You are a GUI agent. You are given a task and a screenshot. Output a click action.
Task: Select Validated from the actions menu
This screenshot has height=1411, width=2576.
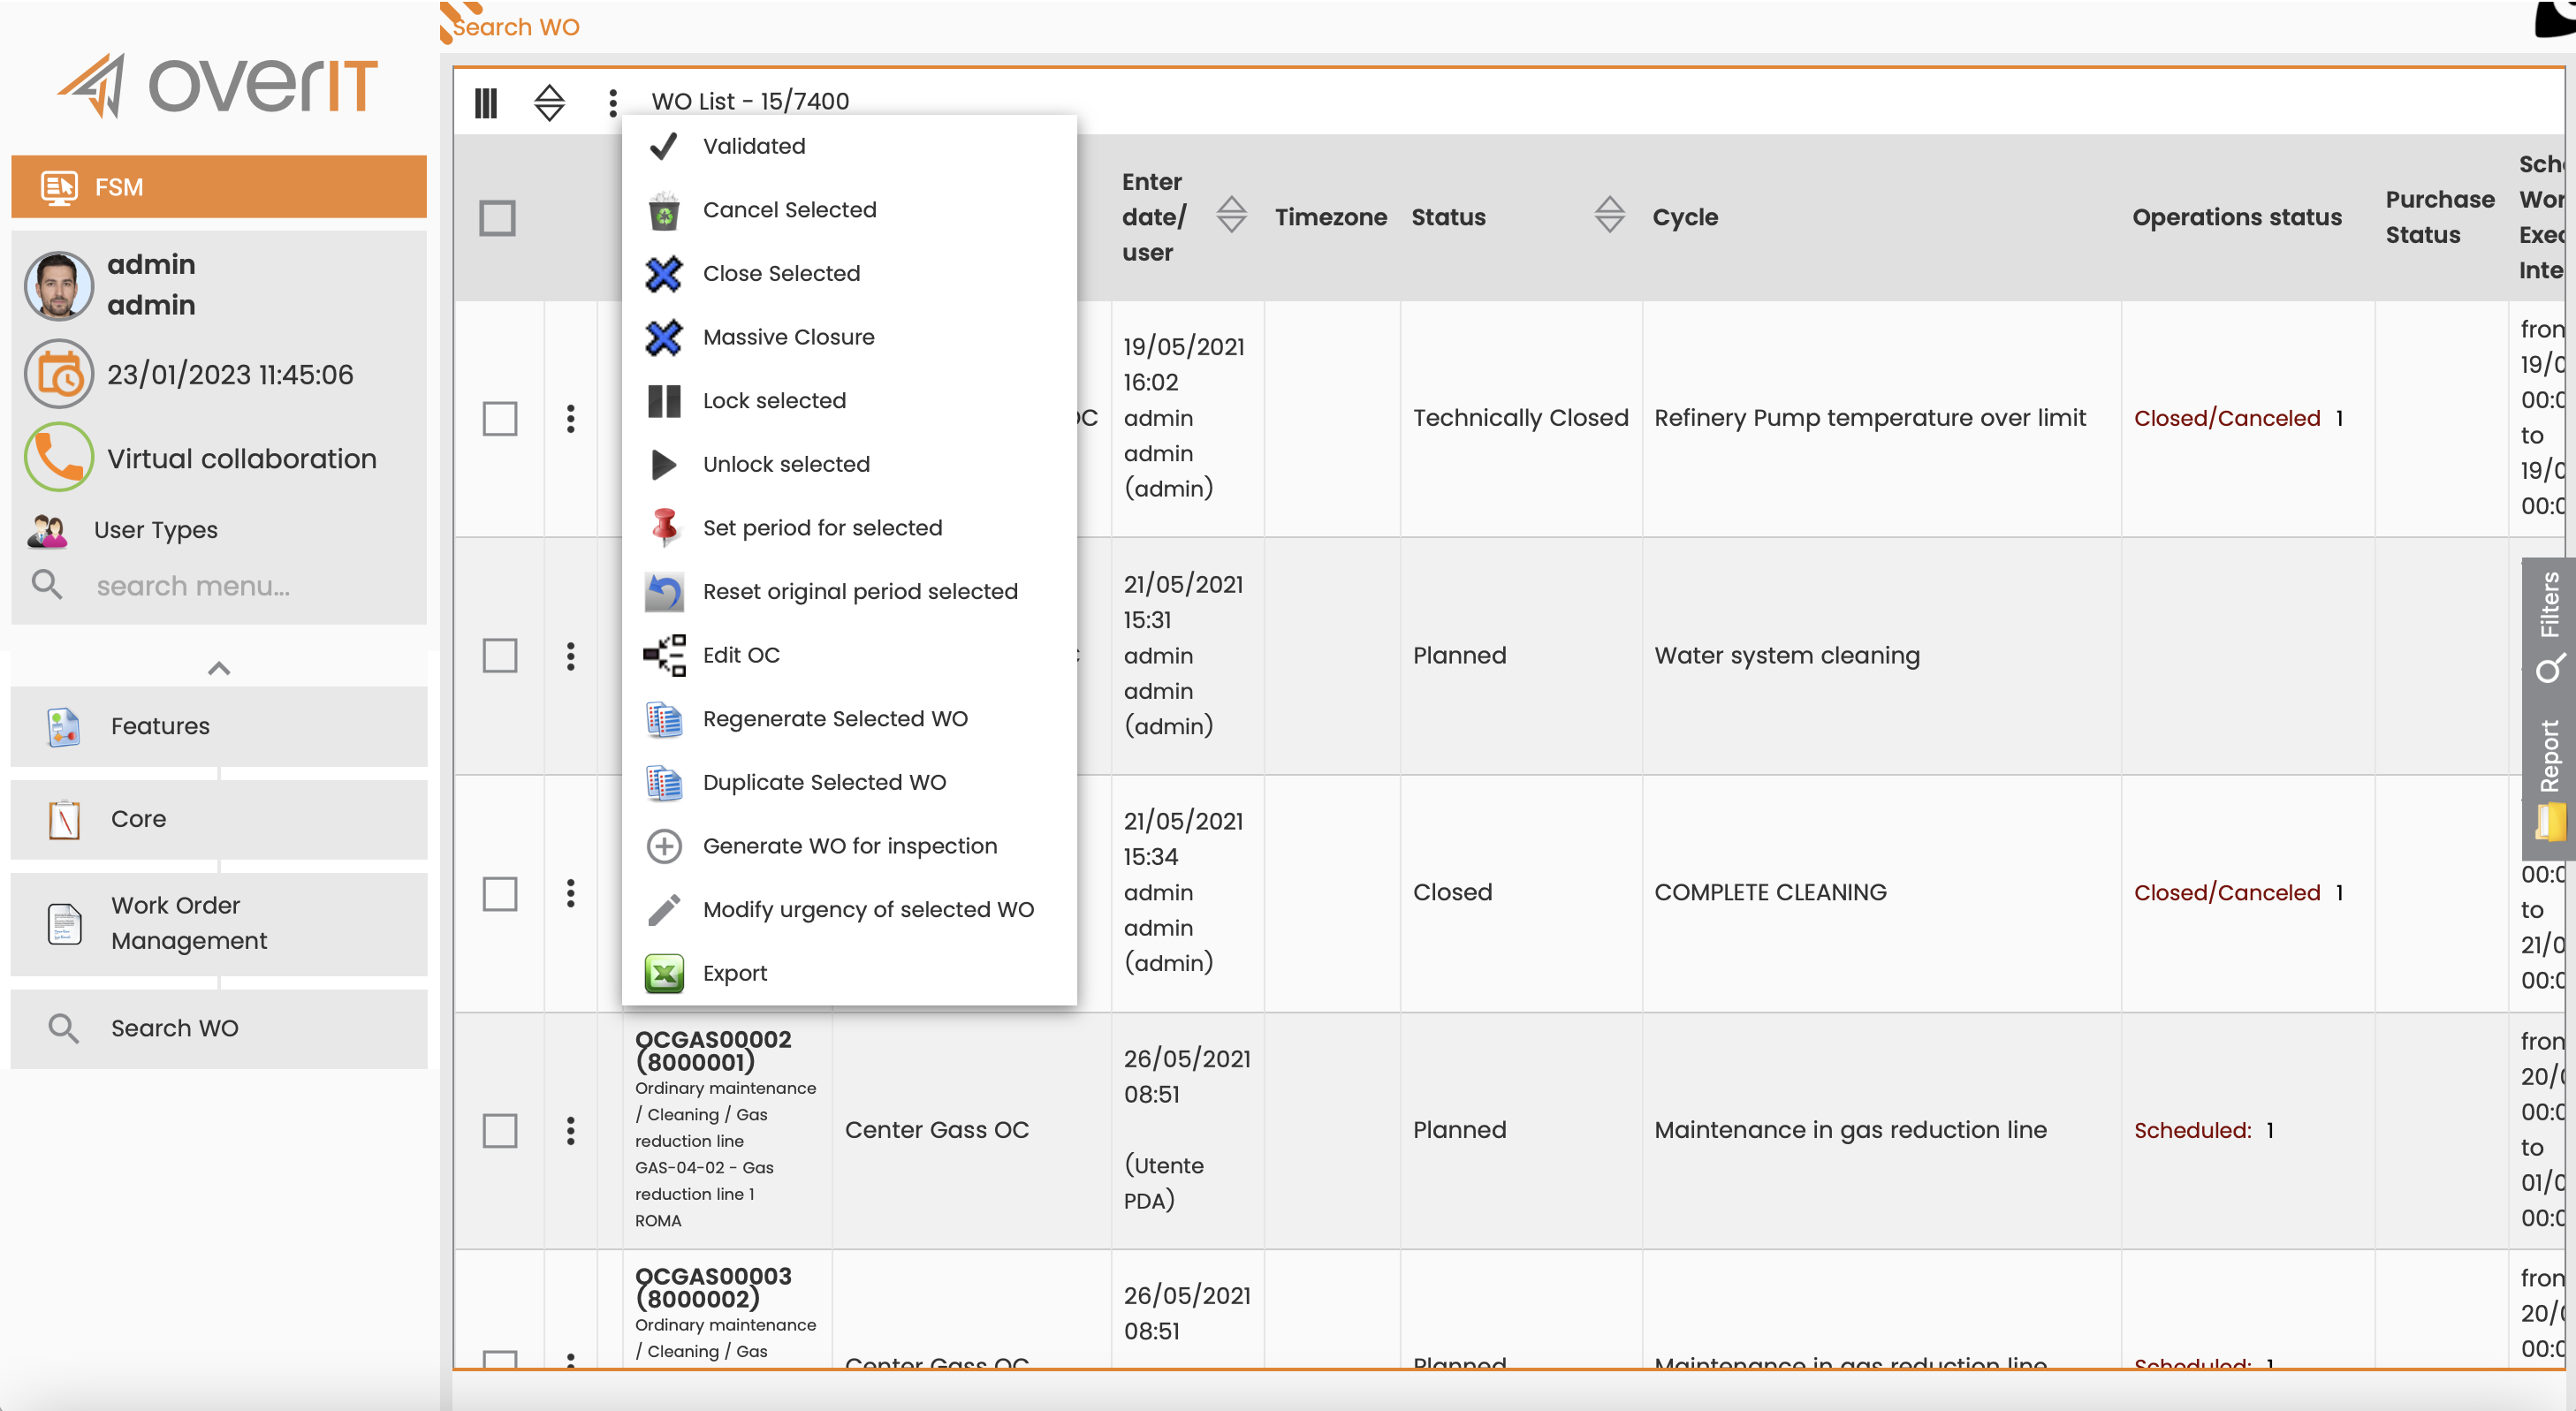point(849,147)
